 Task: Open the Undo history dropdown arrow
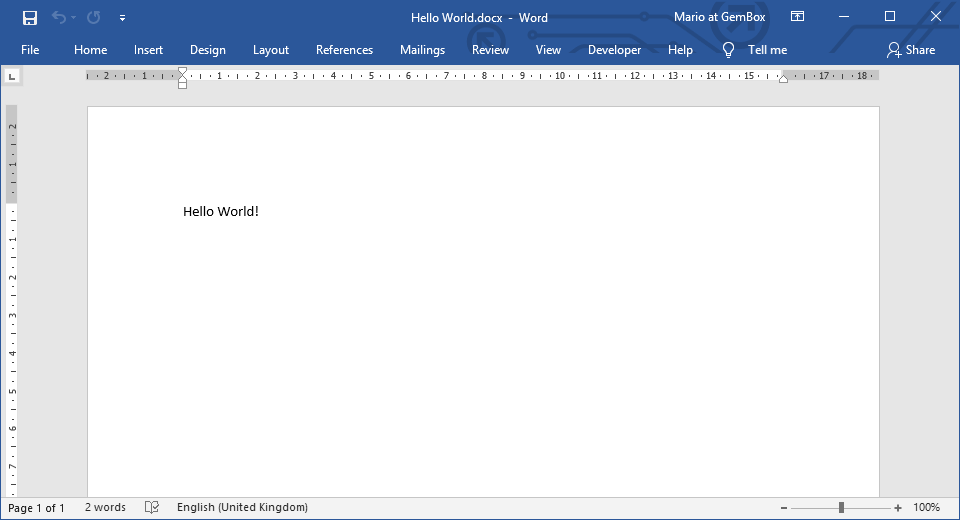click(74, 18)
